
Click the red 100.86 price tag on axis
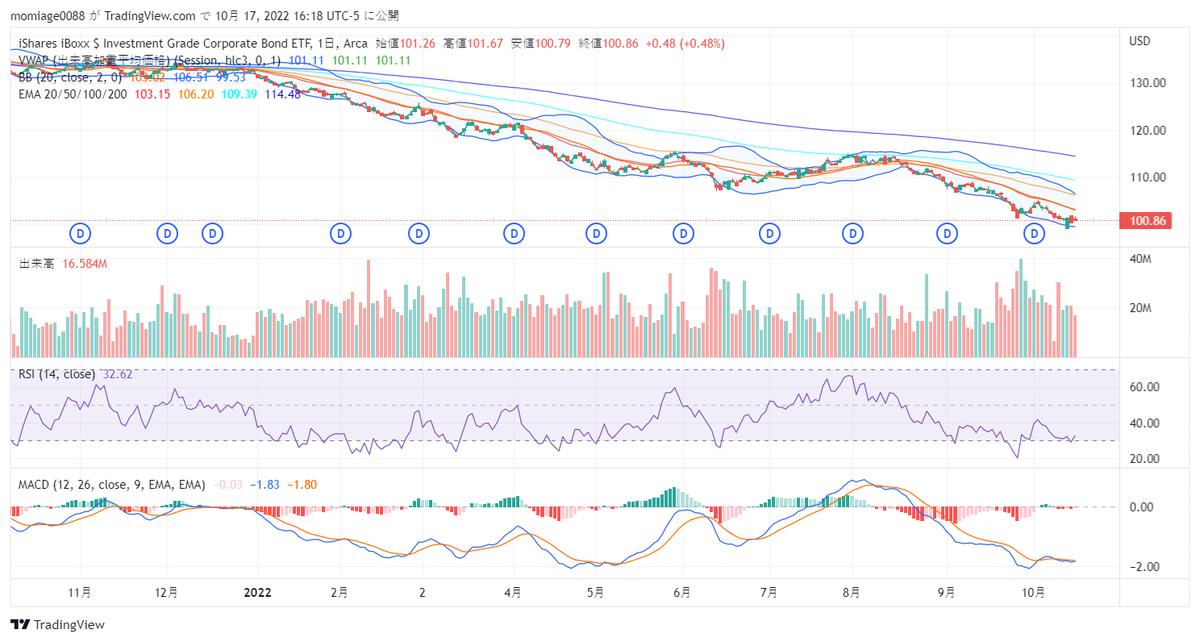pos(1146,220)
